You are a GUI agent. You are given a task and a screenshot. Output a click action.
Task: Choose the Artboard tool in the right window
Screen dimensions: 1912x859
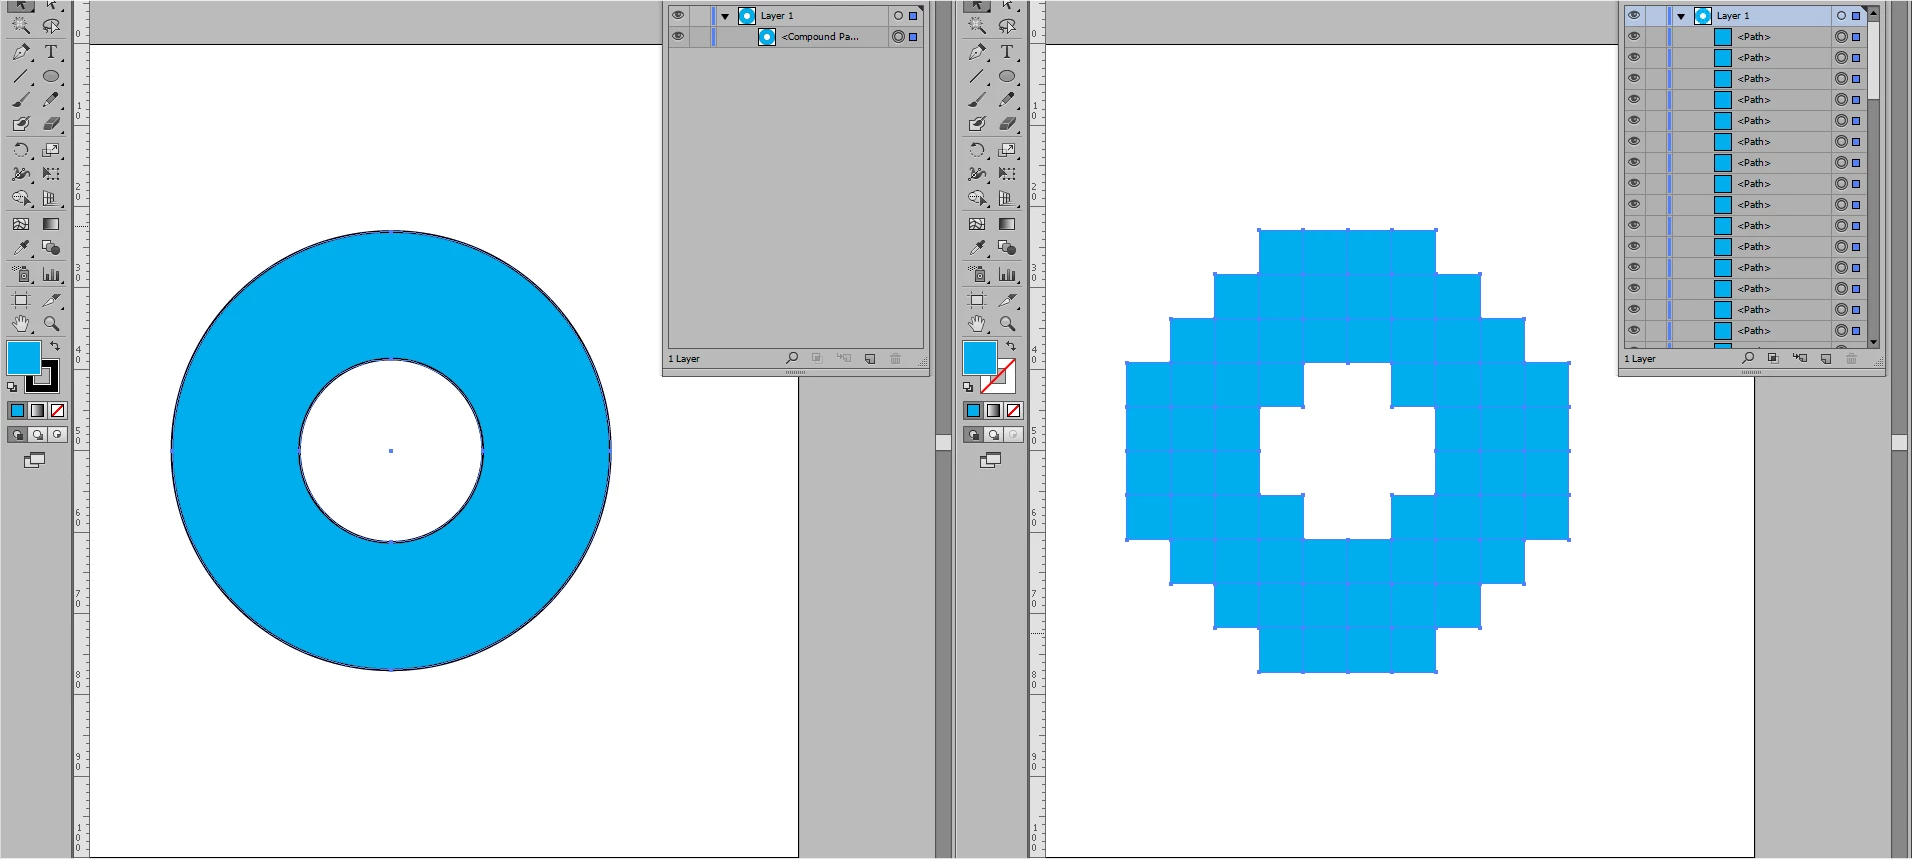(977, 299)
